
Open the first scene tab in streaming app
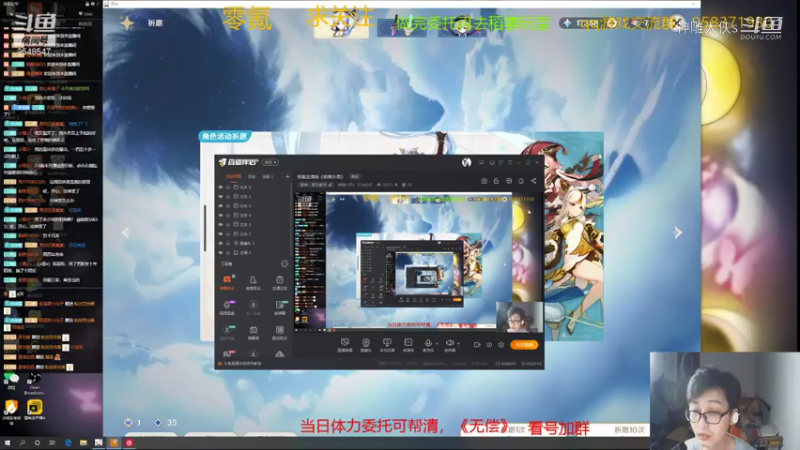[x=234, y=176]
